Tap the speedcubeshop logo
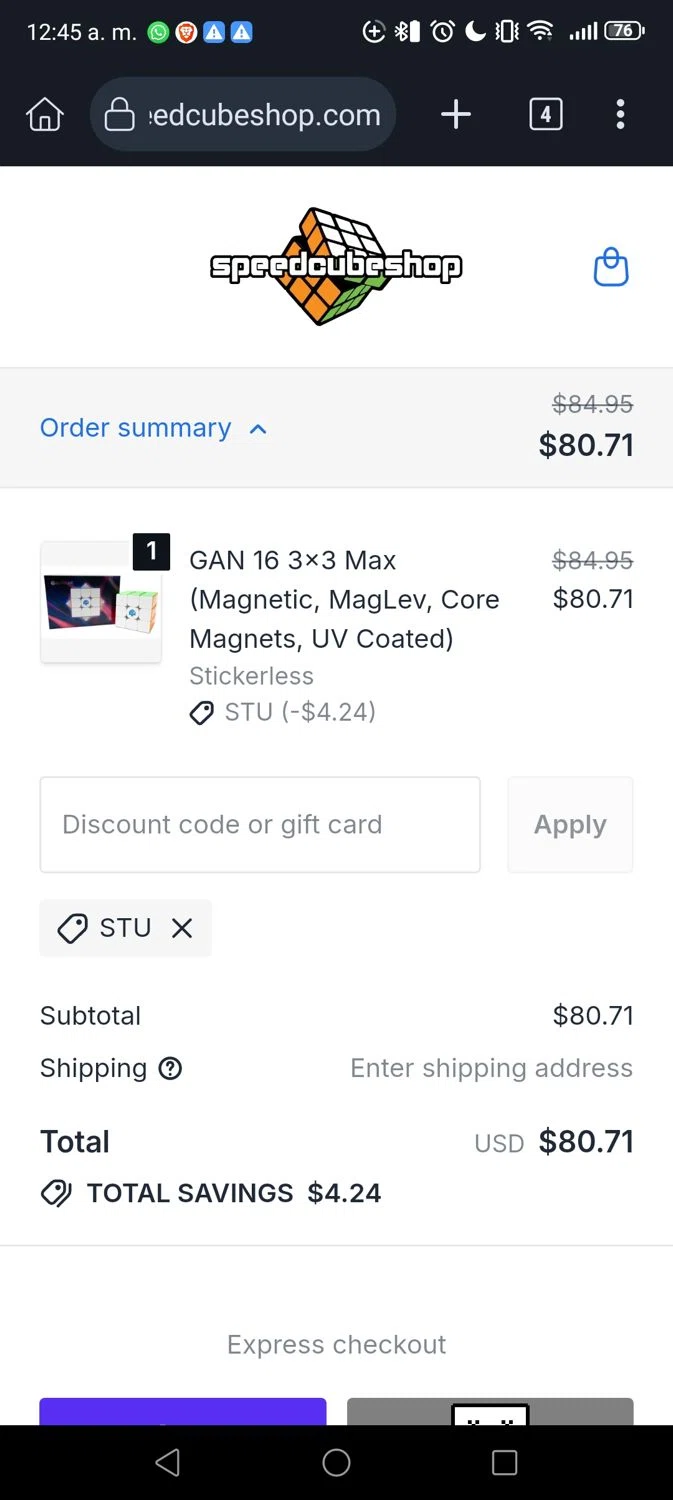Viewport: 673px width, 1500px height. coord(336,266)
